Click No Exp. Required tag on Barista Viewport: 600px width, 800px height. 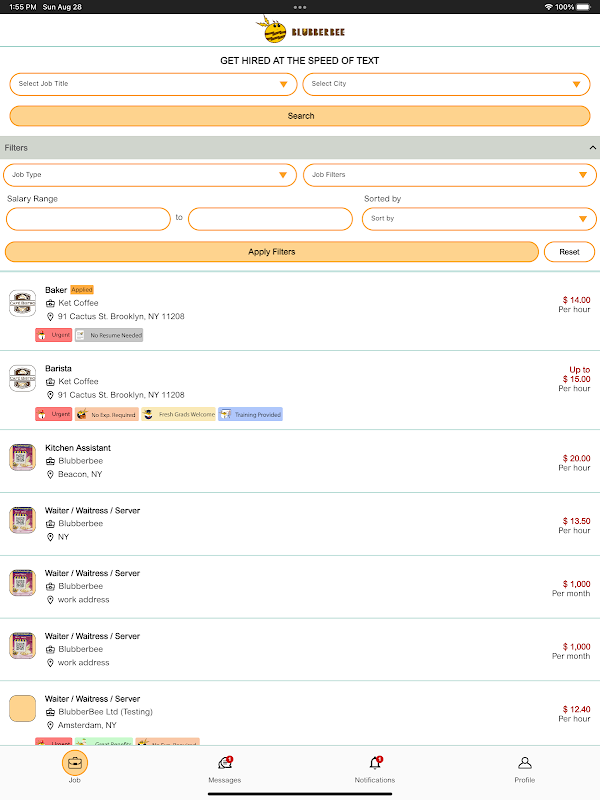click(x=107, y=414)
